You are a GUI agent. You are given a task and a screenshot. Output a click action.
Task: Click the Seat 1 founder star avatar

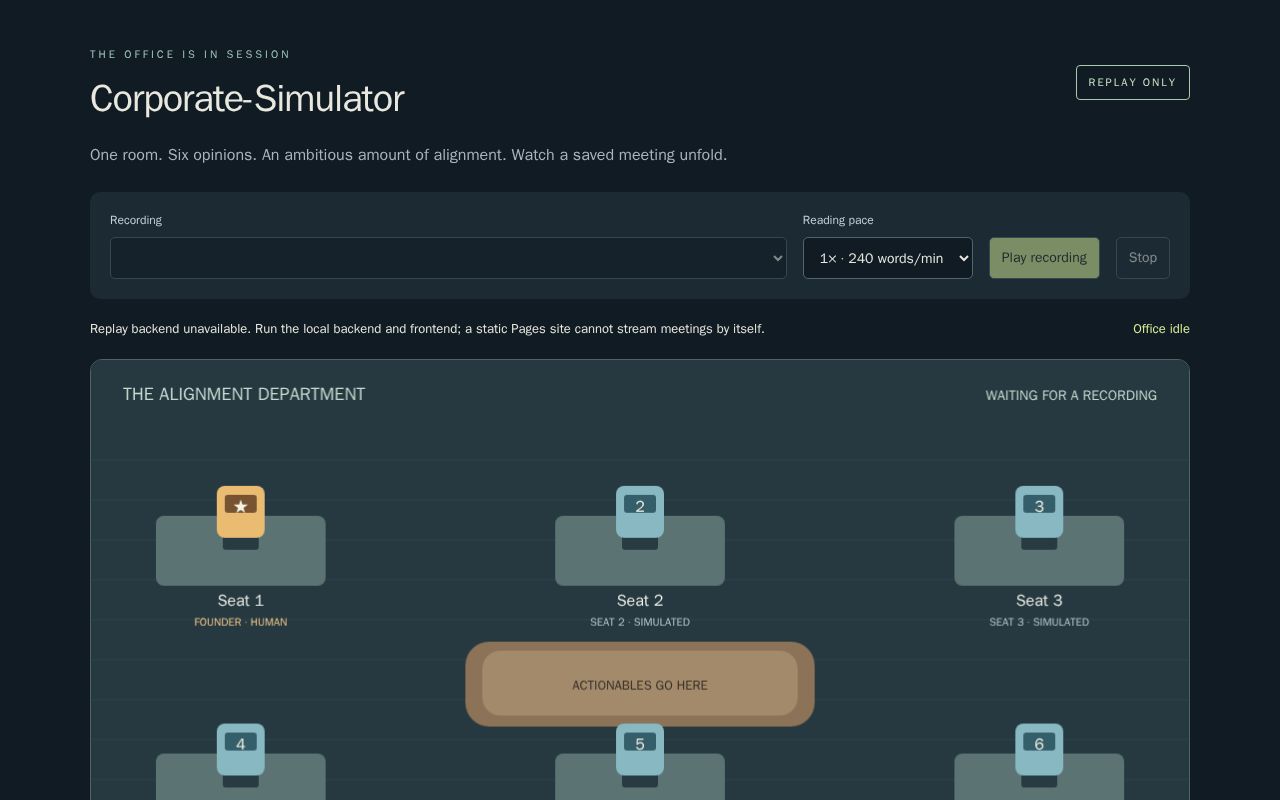click(241, 512)
